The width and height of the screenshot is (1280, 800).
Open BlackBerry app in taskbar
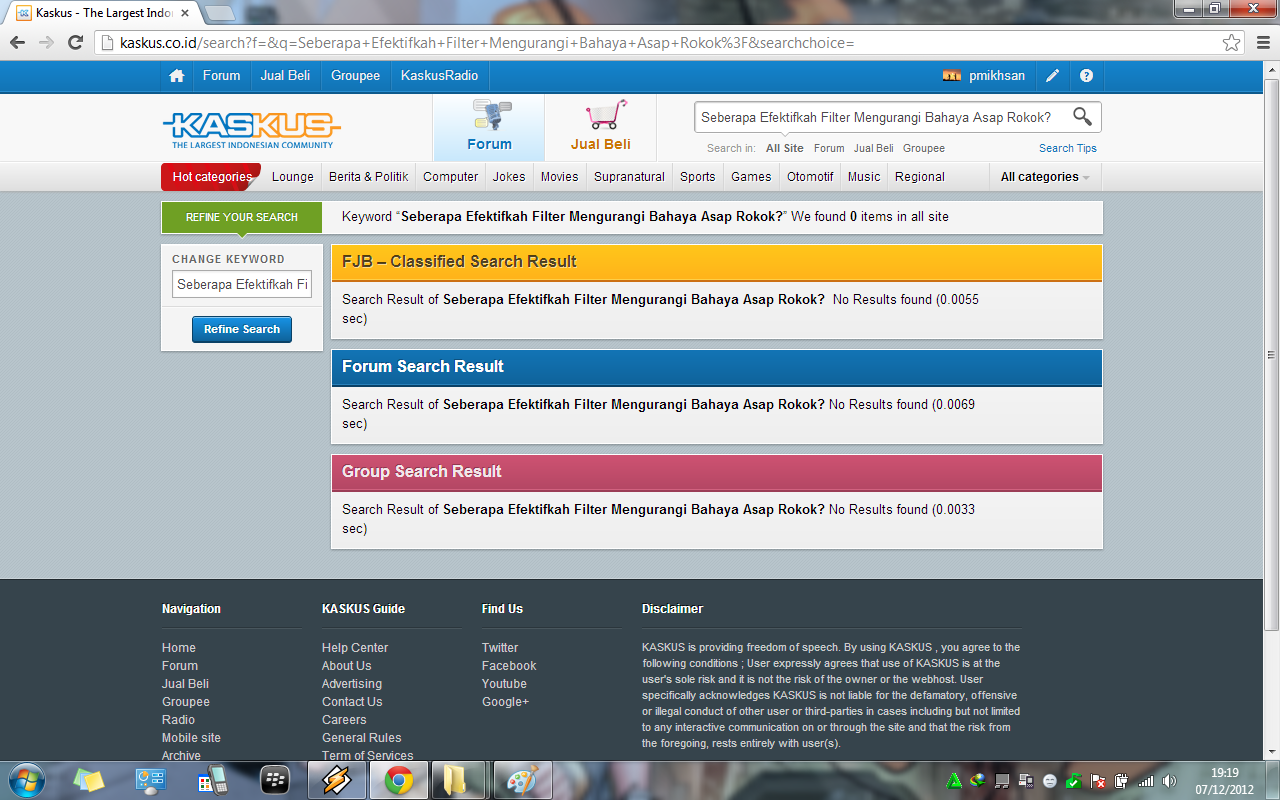[x=275, y=780]
